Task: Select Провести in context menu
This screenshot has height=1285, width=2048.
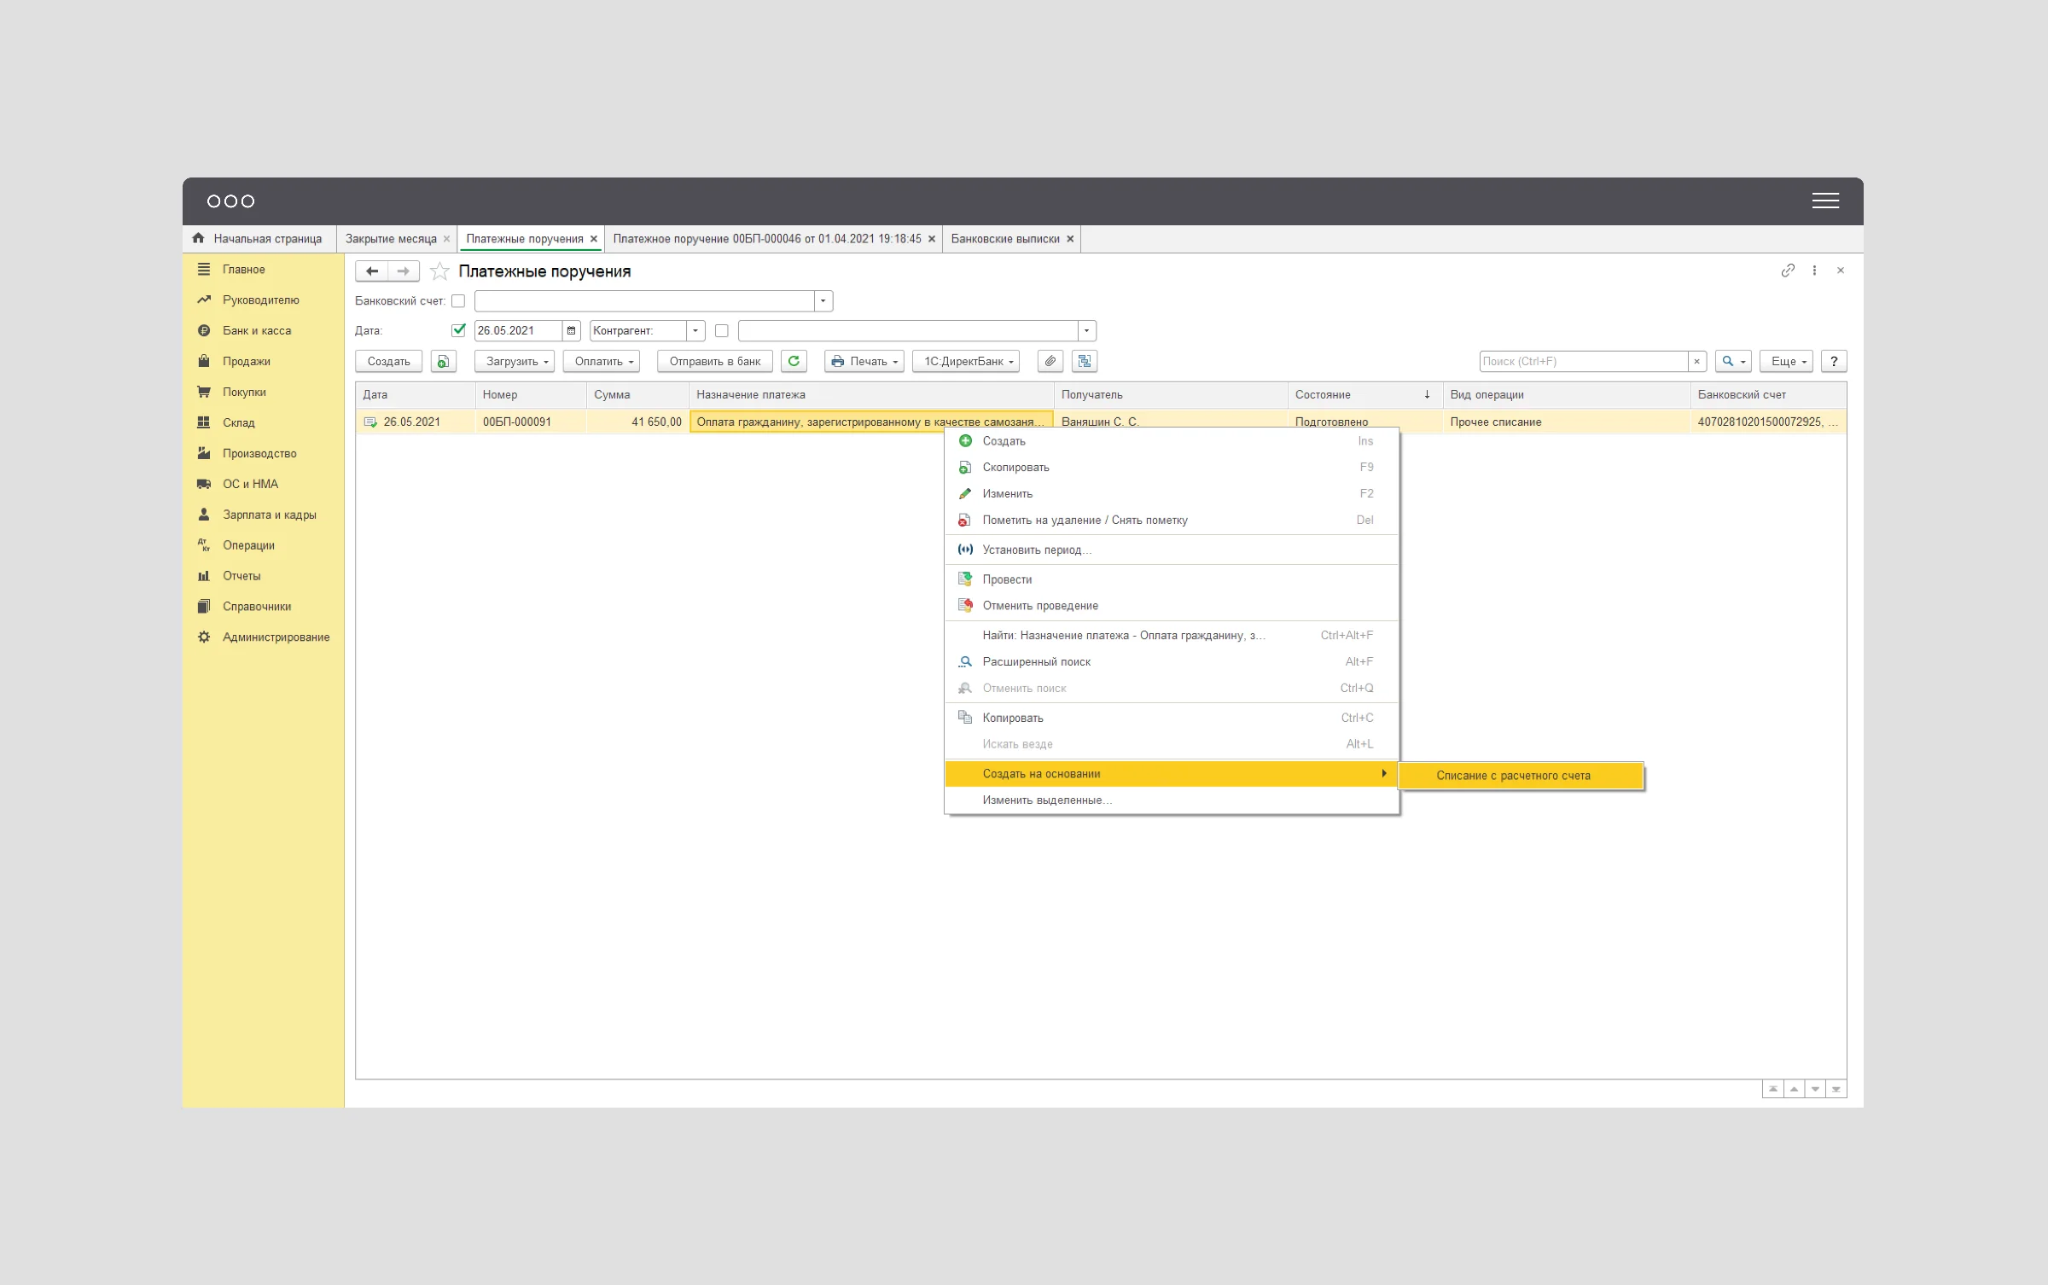Action: tap(1172, 580)
